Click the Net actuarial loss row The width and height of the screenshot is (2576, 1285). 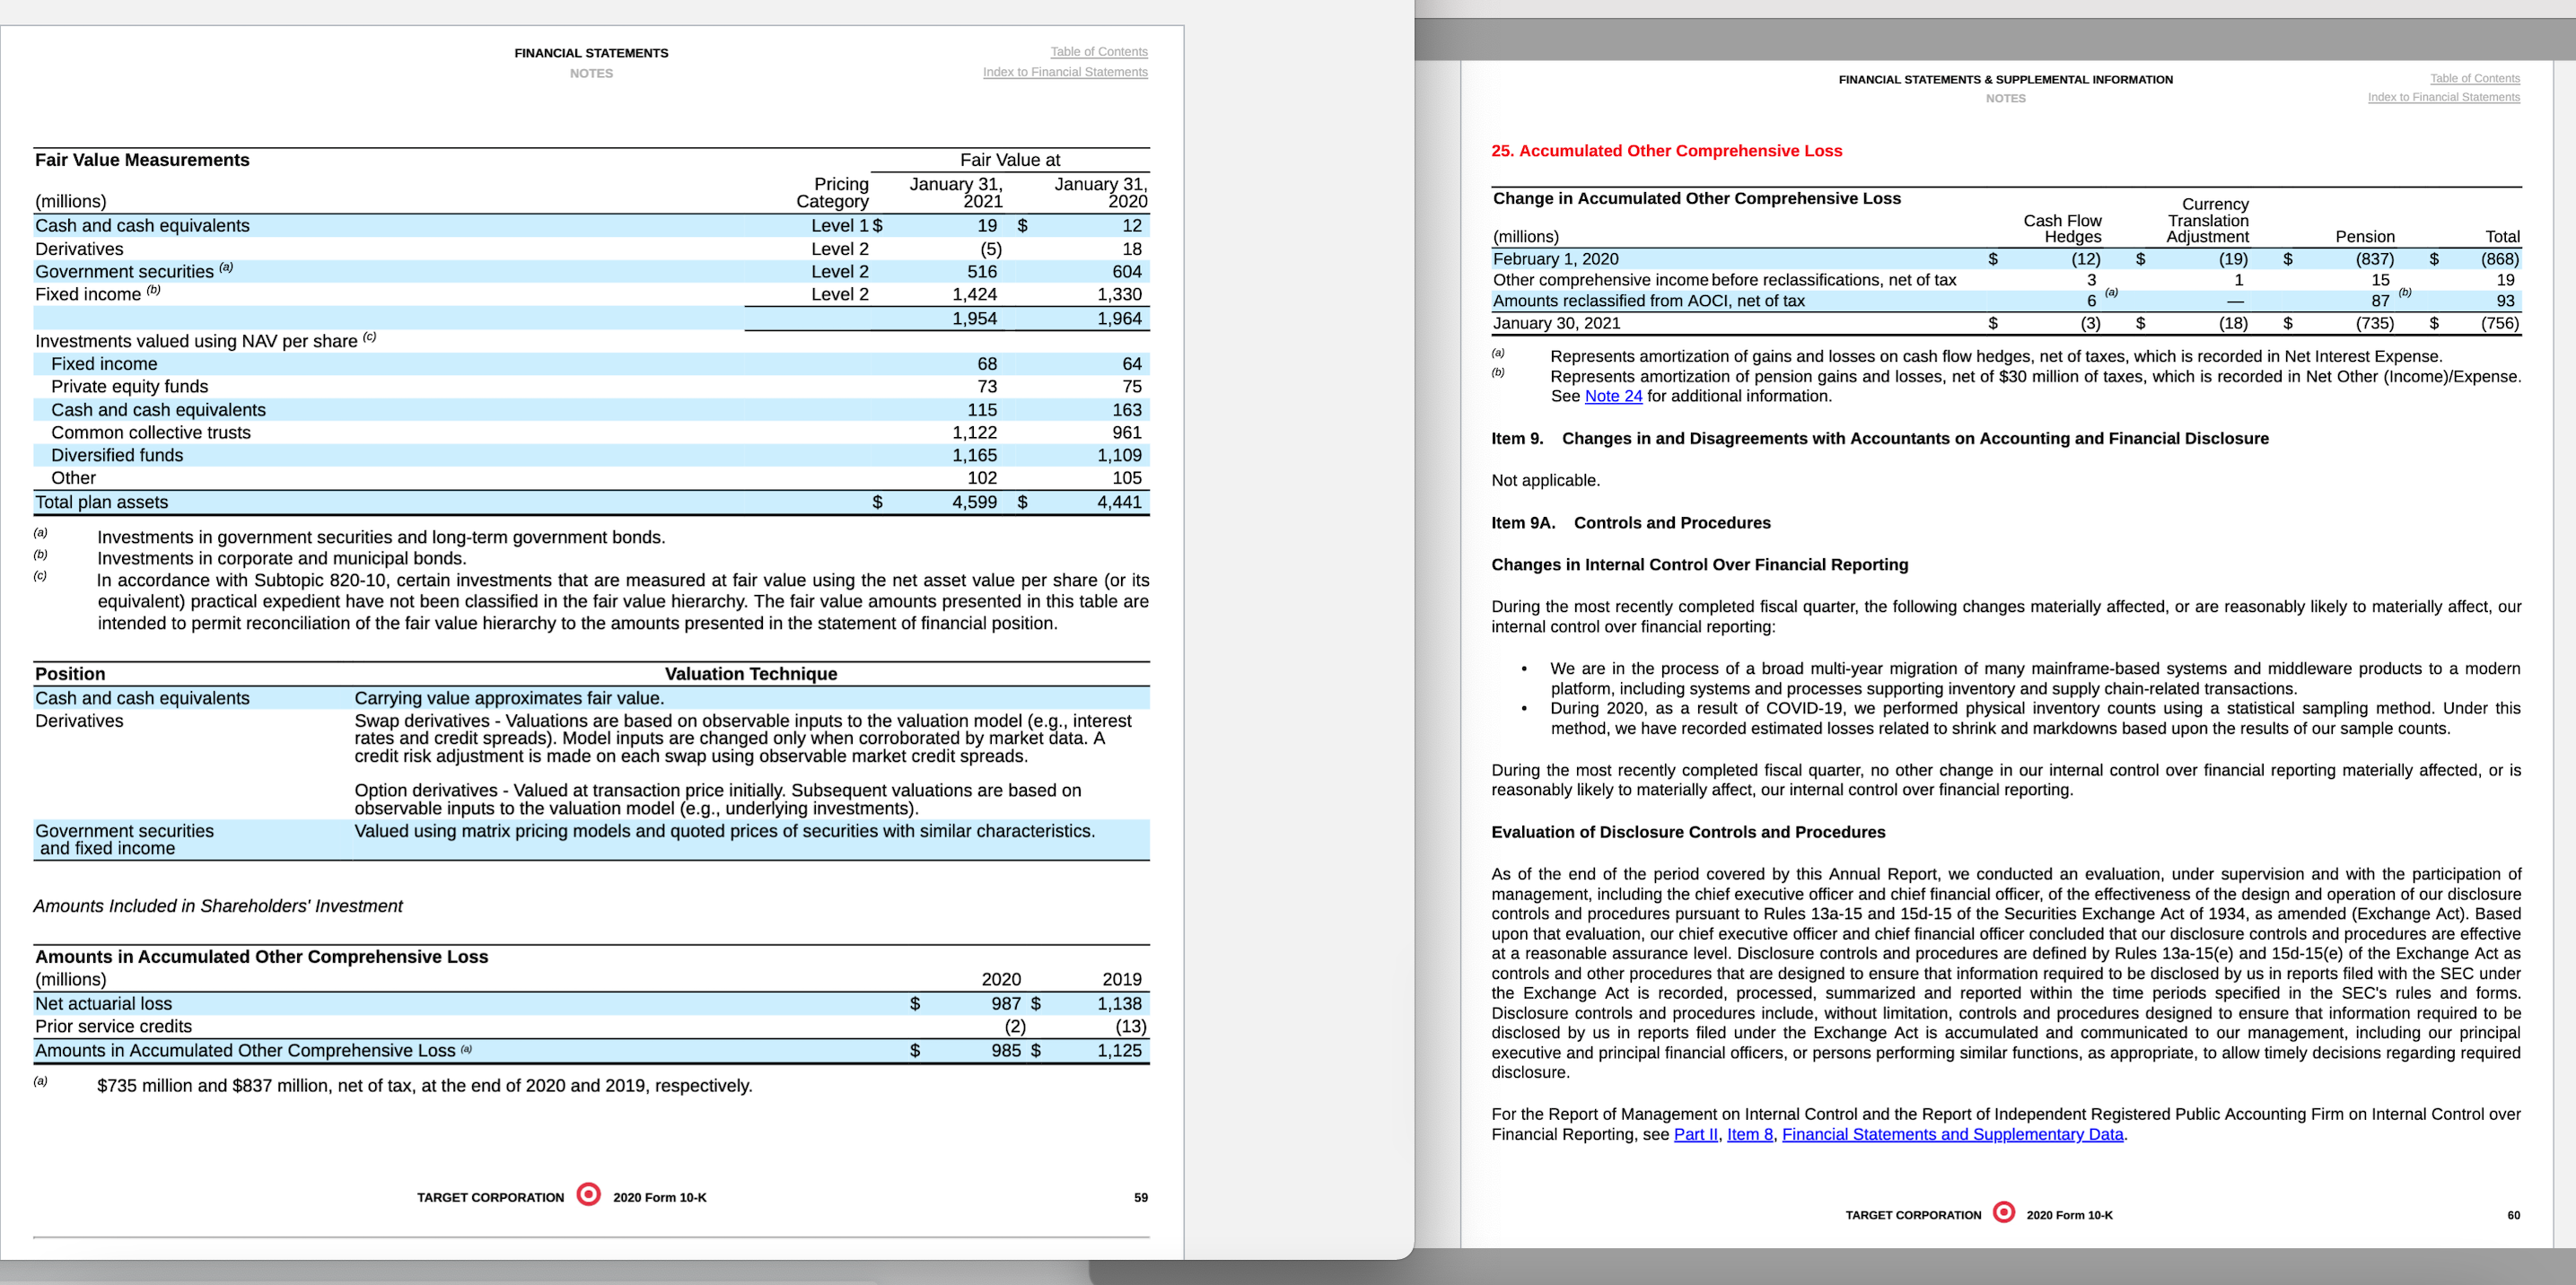[104, 1003]
